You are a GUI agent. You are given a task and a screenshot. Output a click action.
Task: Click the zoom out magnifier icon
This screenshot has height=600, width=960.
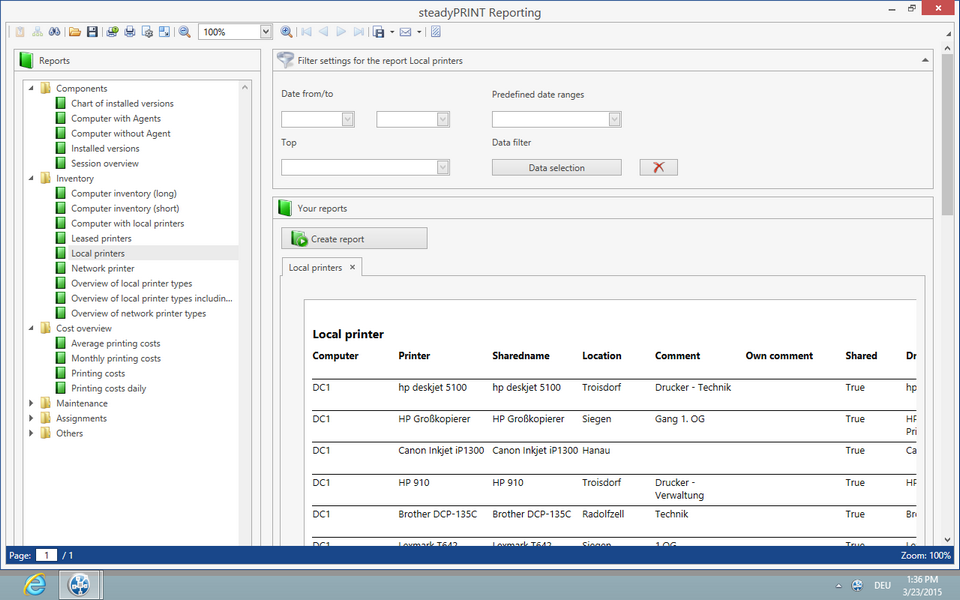tap(184, 32)
